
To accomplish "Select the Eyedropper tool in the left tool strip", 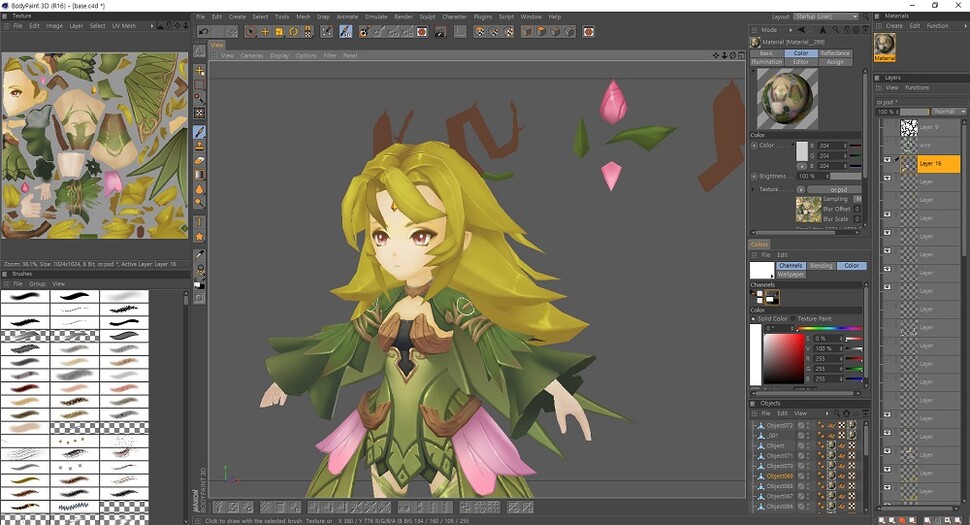I will 199,255.
